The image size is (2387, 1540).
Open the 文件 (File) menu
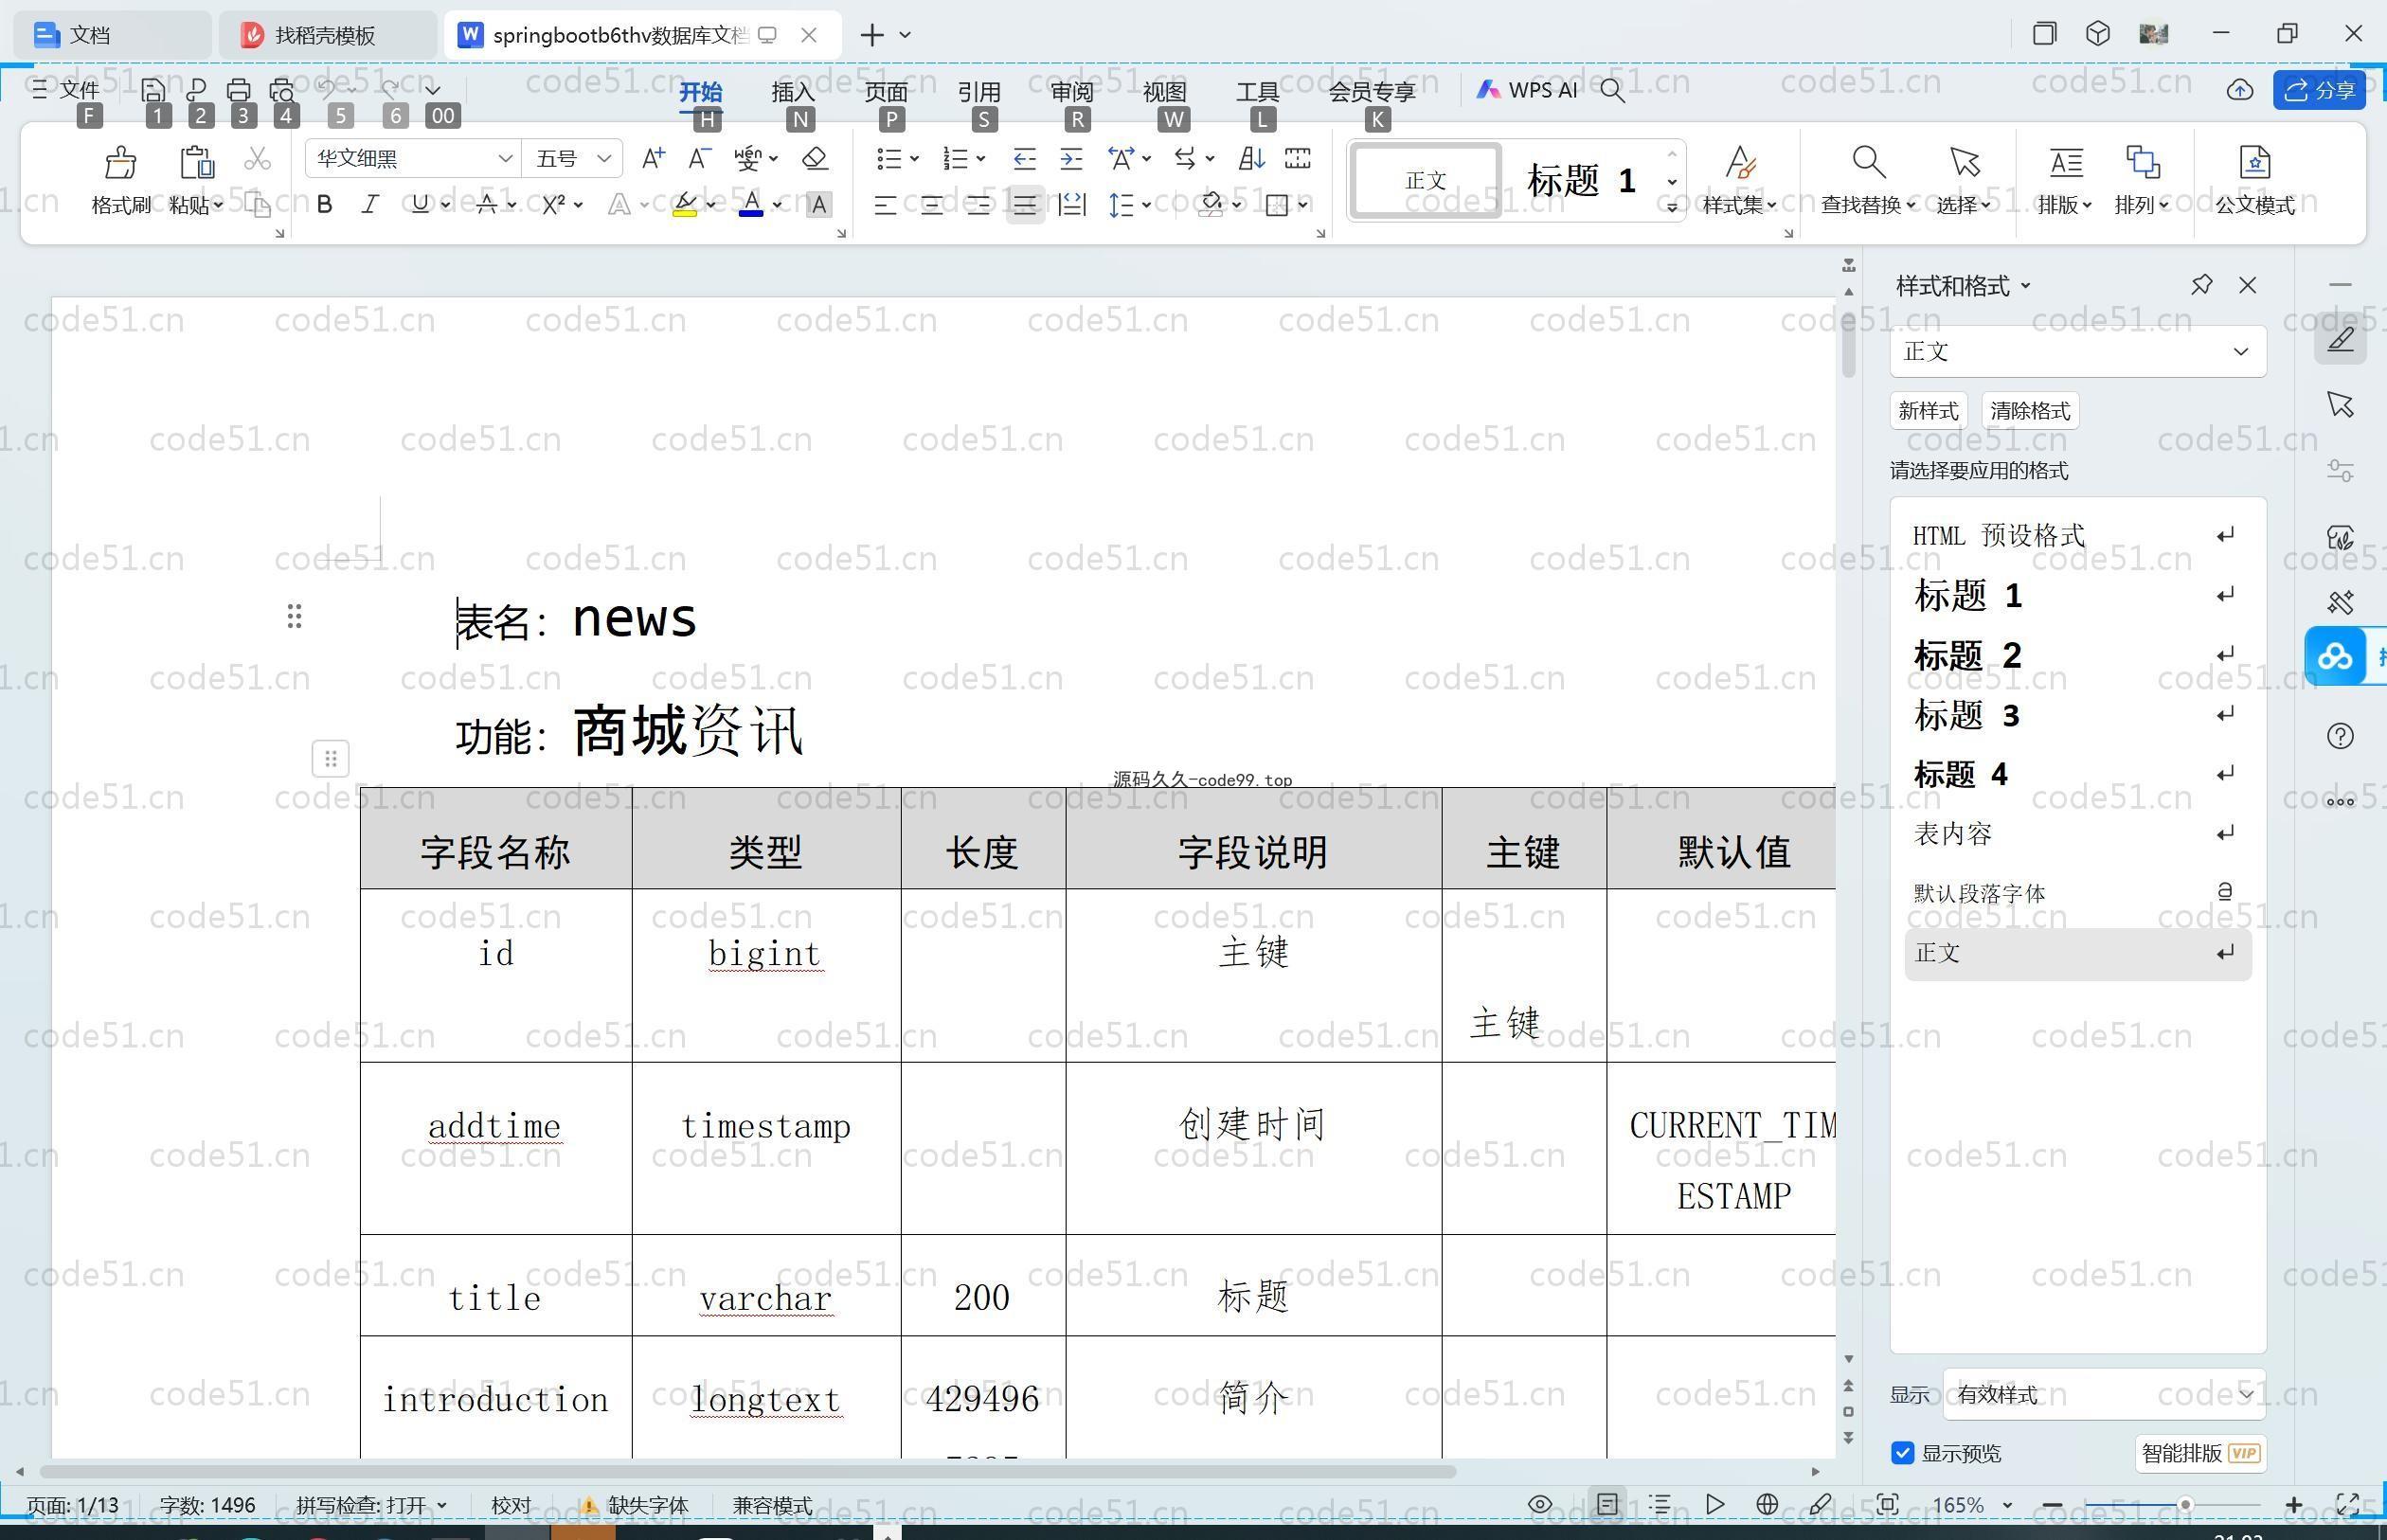(x=66, y=90)
